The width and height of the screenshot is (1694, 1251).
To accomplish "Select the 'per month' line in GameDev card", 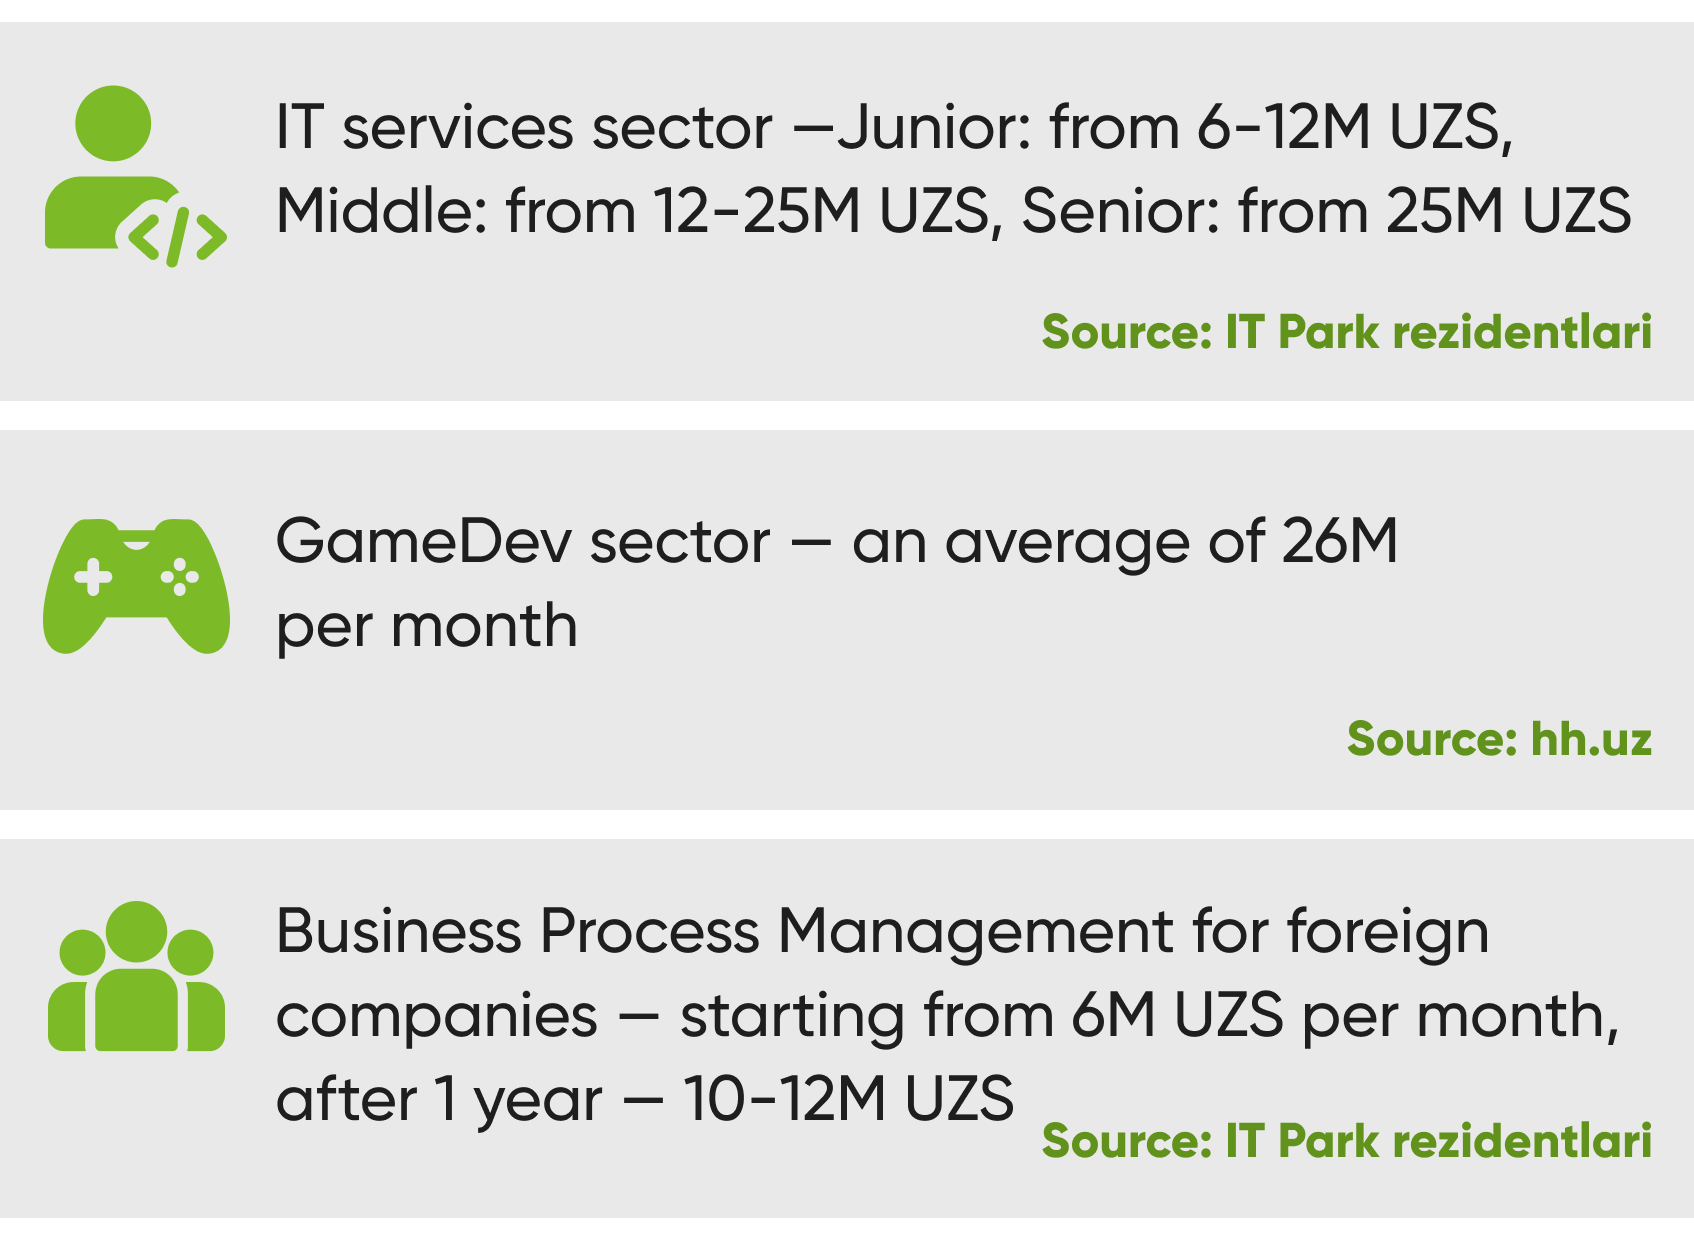I will click(x=427, y=628).
